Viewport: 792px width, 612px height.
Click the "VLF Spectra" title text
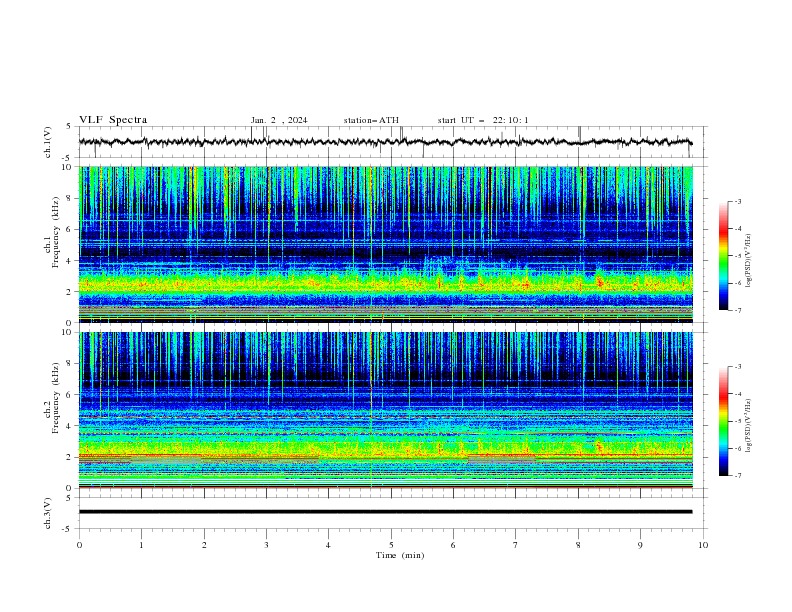coord(113,120)
